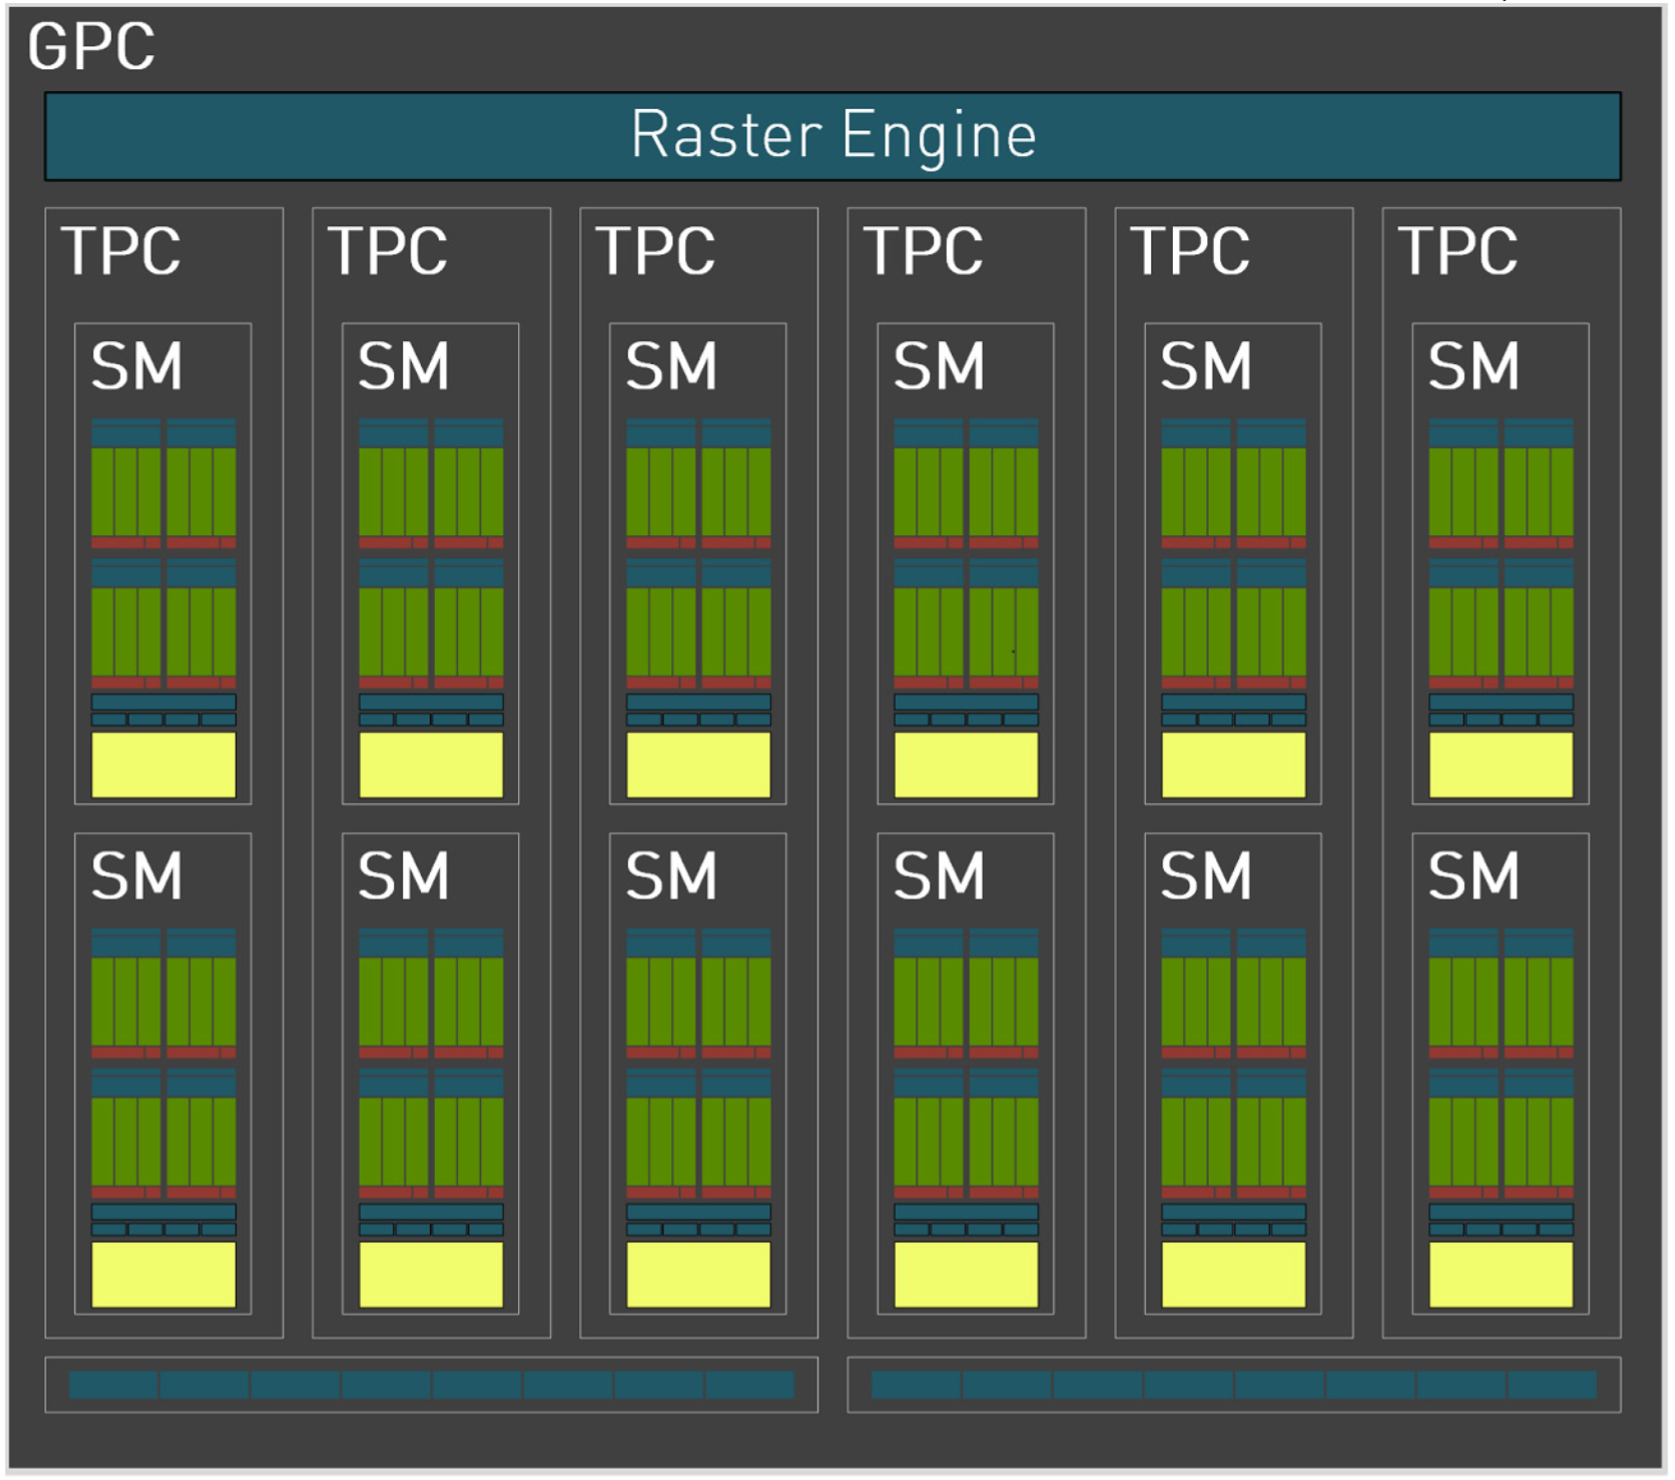Click the leftmost TPC label
Viewport: 1675px width, 1480px height.
tap(120, 250)
